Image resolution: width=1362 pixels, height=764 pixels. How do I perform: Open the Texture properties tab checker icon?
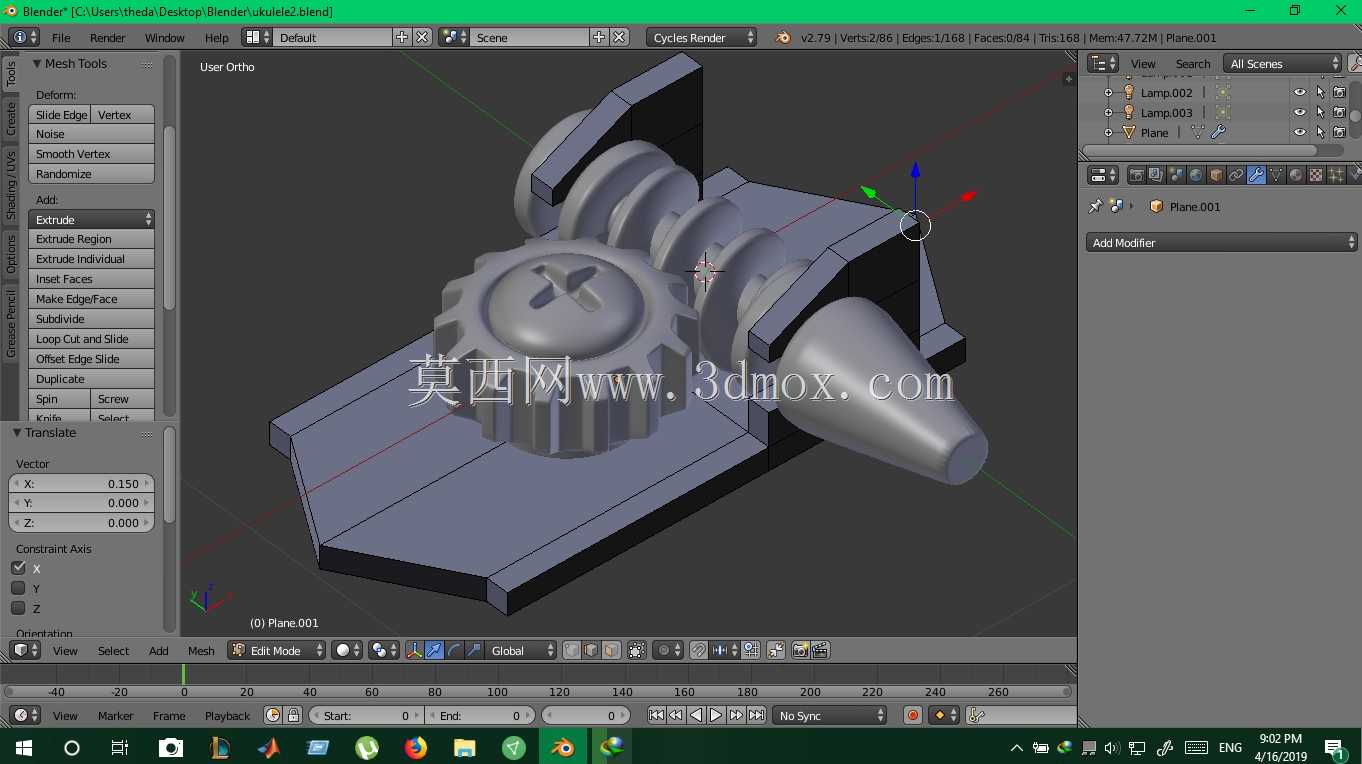pos(1316,175)
